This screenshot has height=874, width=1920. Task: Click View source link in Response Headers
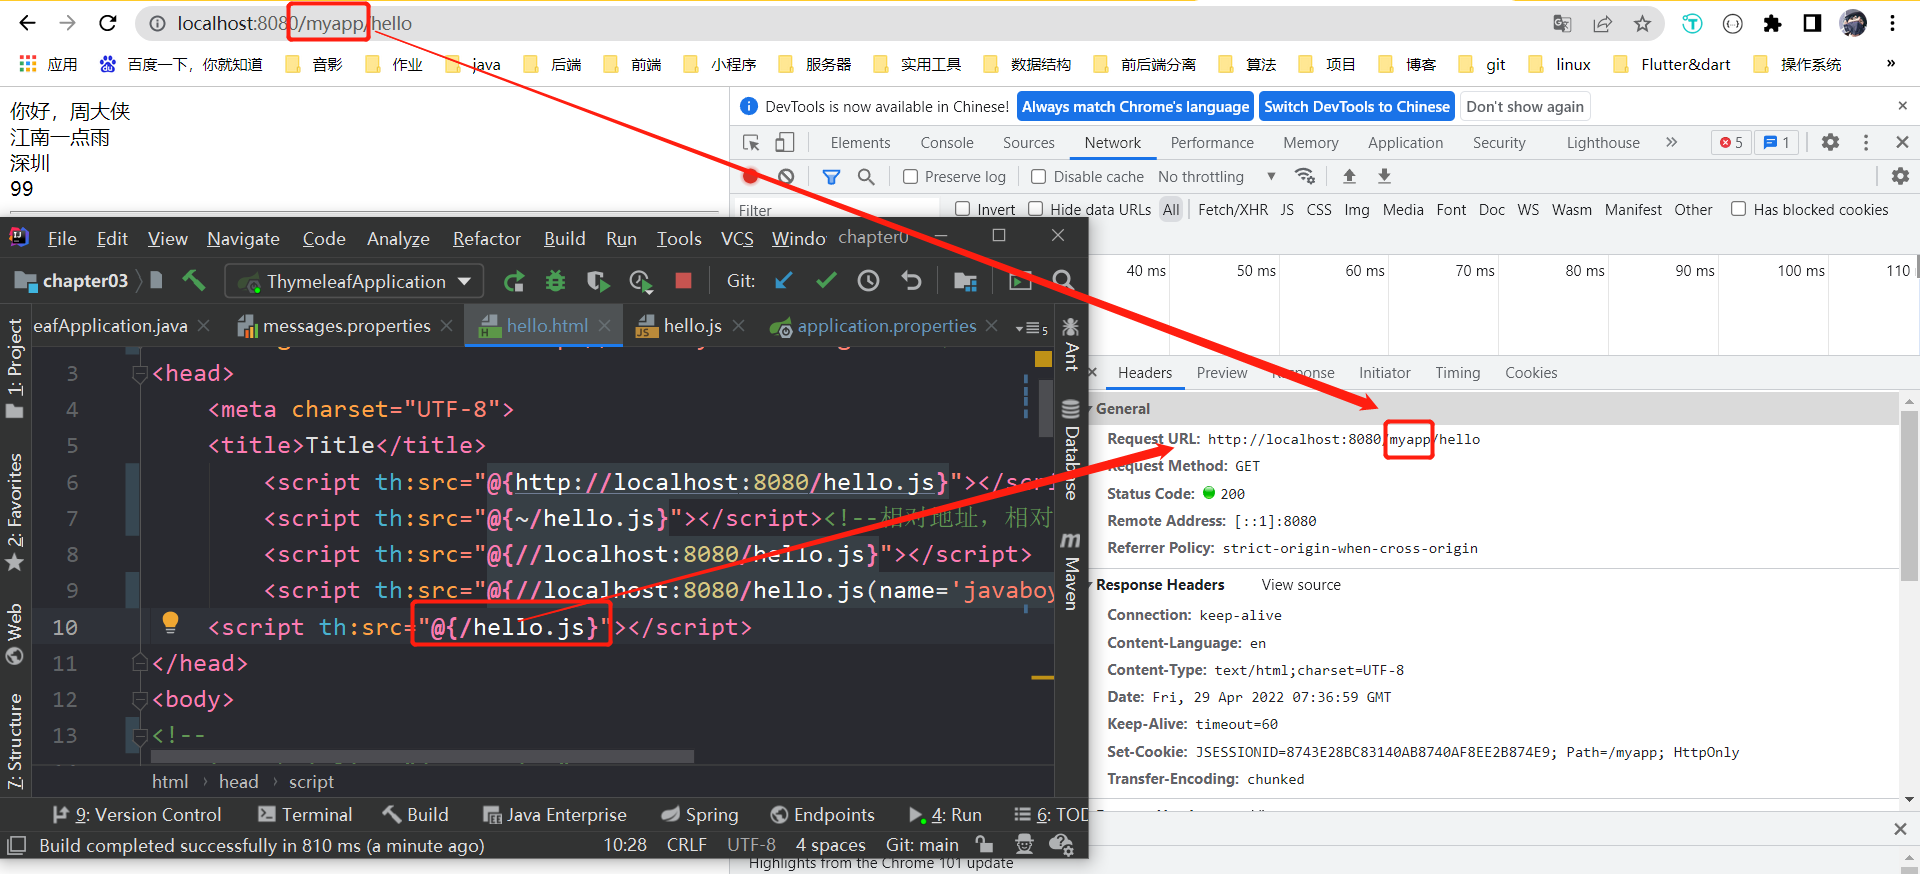point(1301,585)
